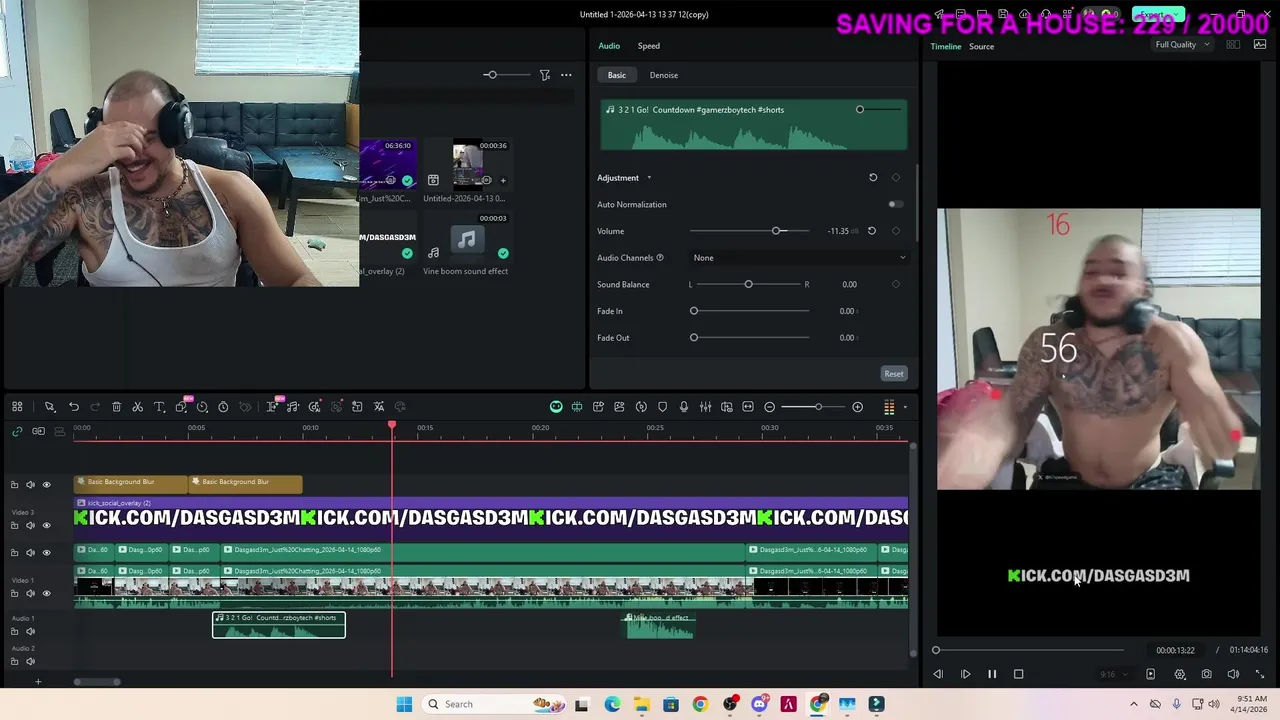Reset the Volume value
This screenshot has height=720, width=1280.
click(872, 231)
